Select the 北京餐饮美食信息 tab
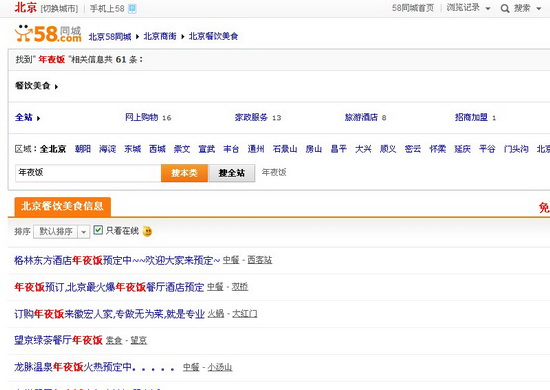The height and width of the screenshot is (390, 550). point(62,207)
